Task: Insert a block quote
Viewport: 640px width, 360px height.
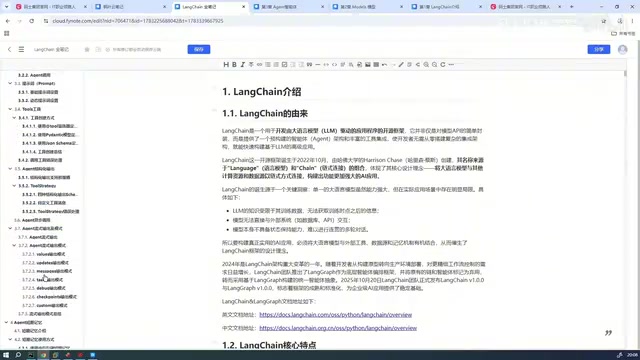Action: tap(309, 64)
